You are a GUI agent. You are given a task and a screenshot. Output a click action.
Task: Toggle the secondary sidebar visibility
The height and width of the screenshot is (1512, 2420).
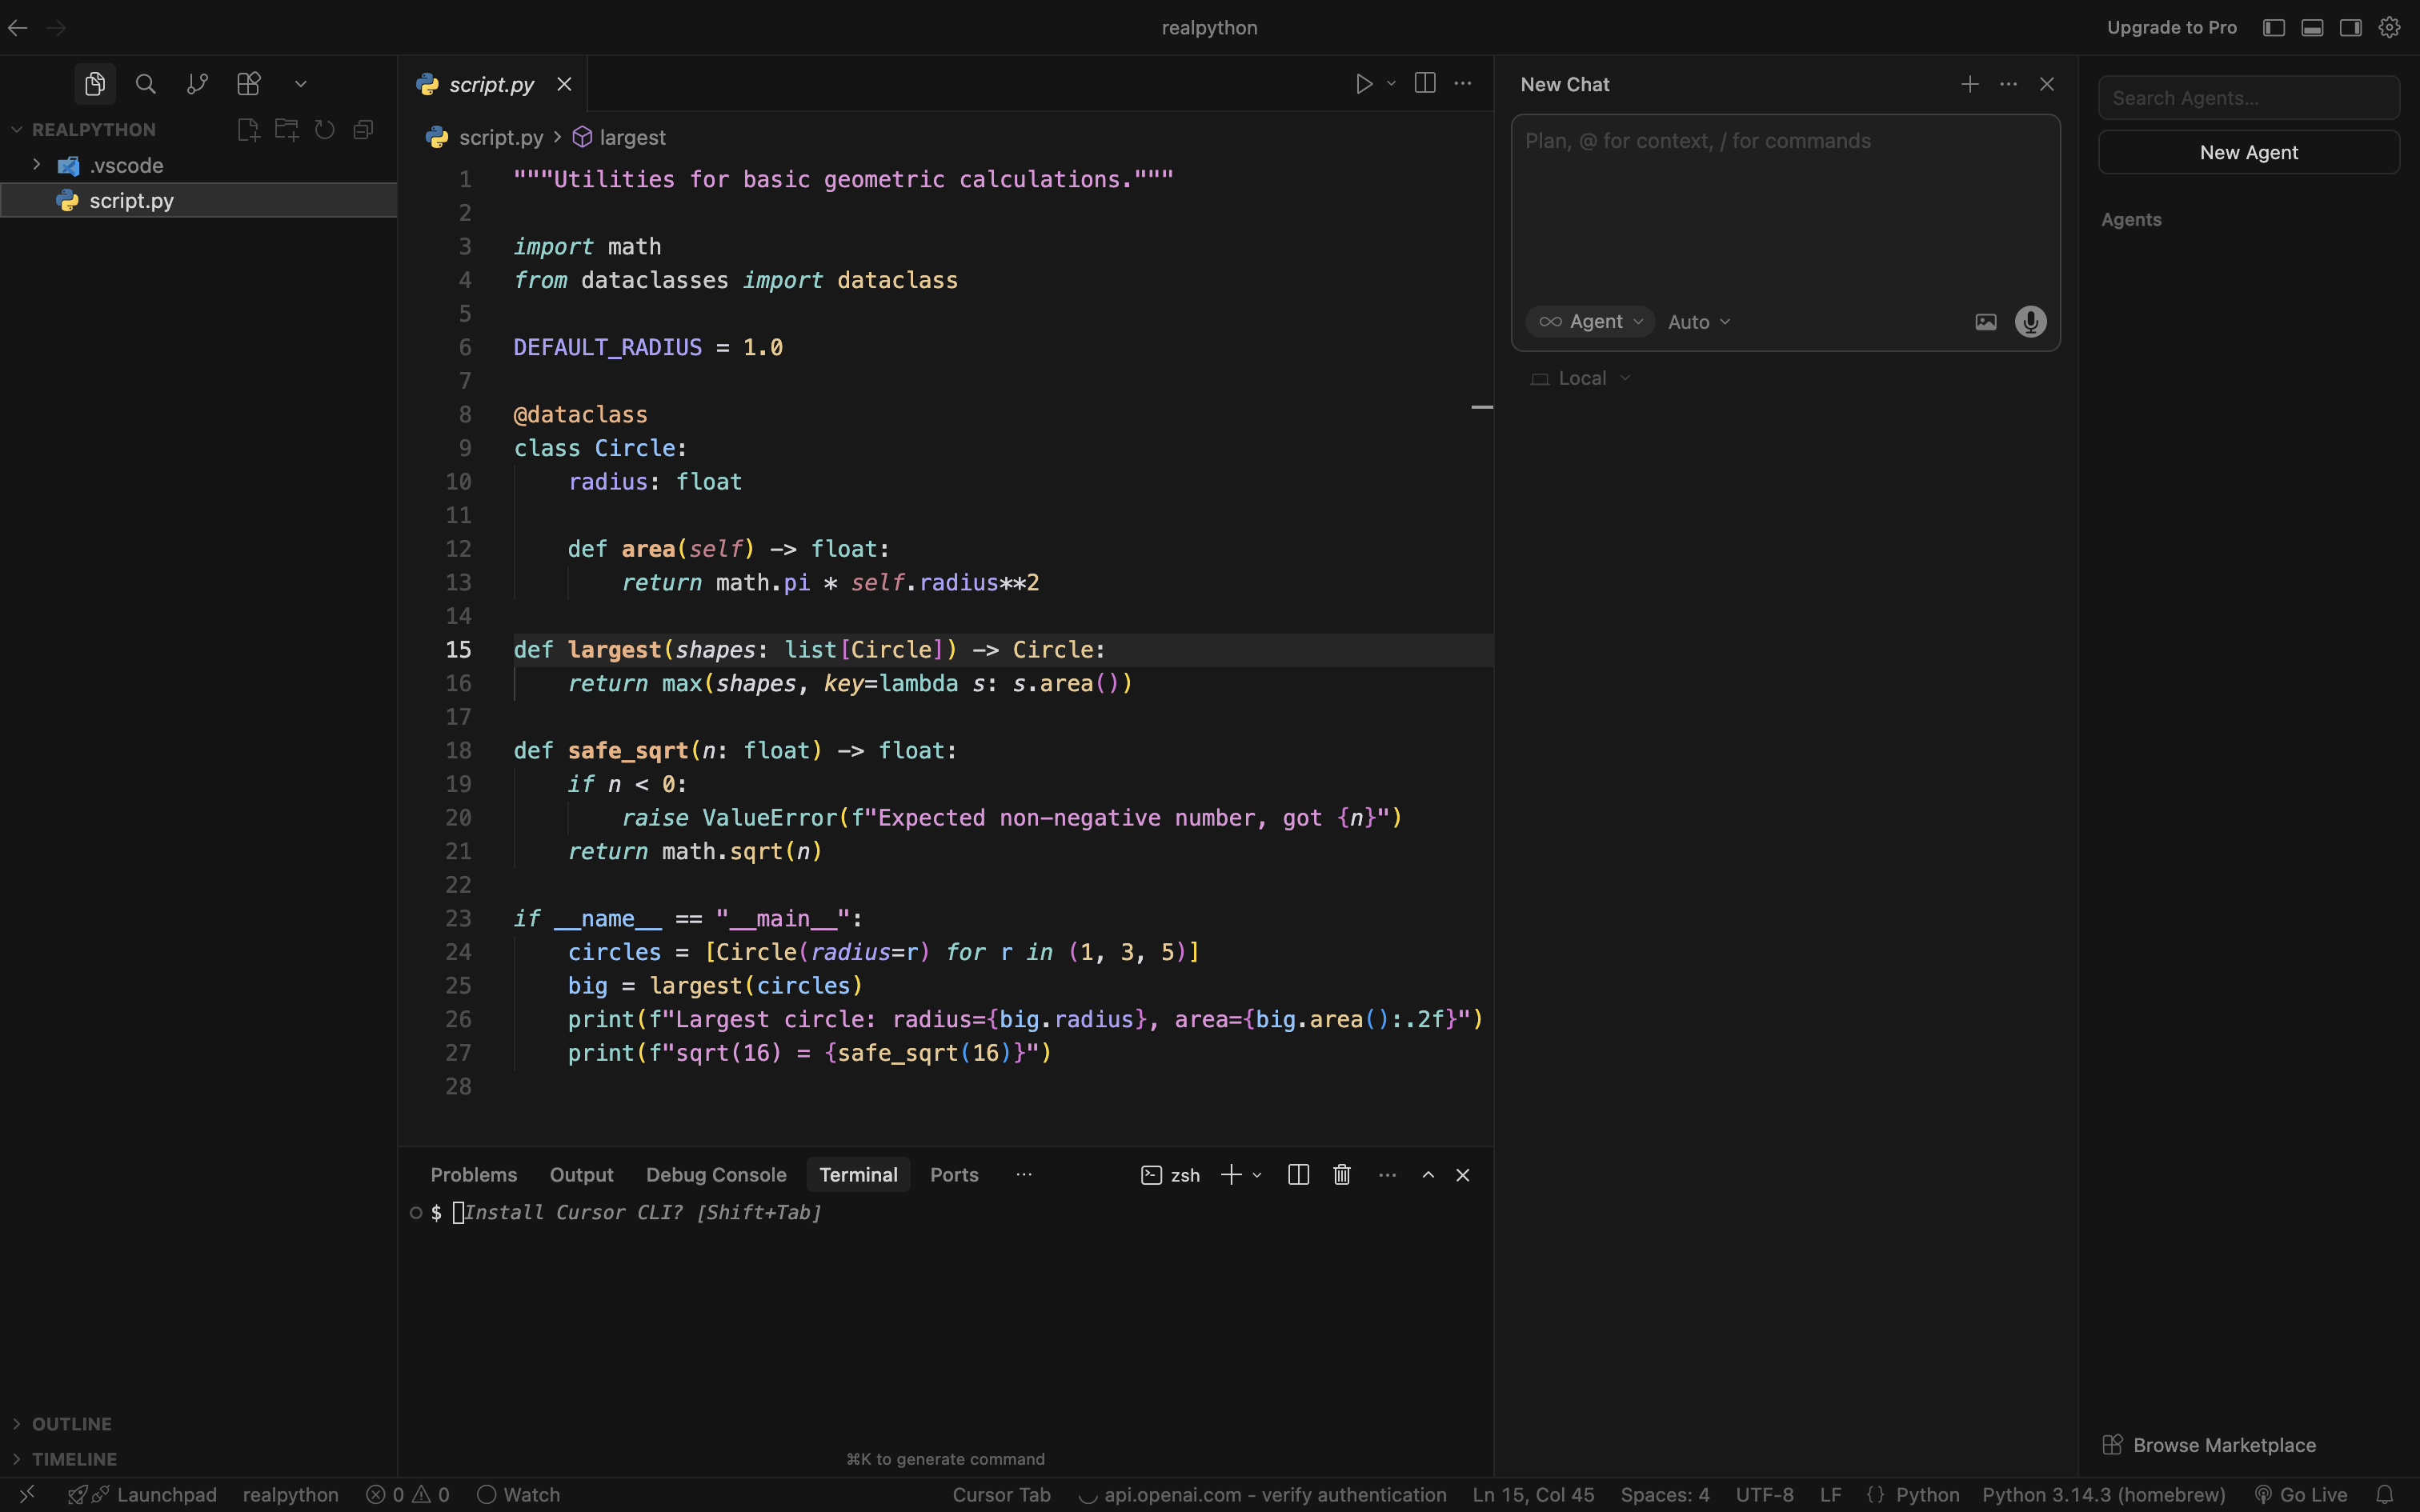pos(2351,28)
